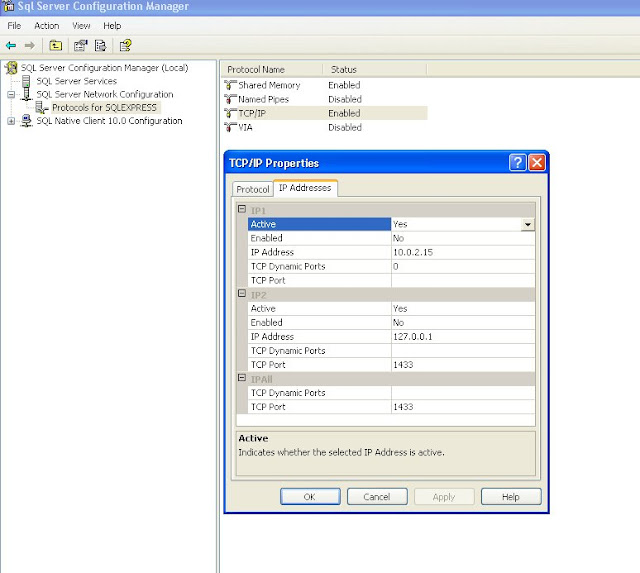Click the question mark help button in dialog title
This screenshot has width=640, height=573.
click(x=518, y=162)
